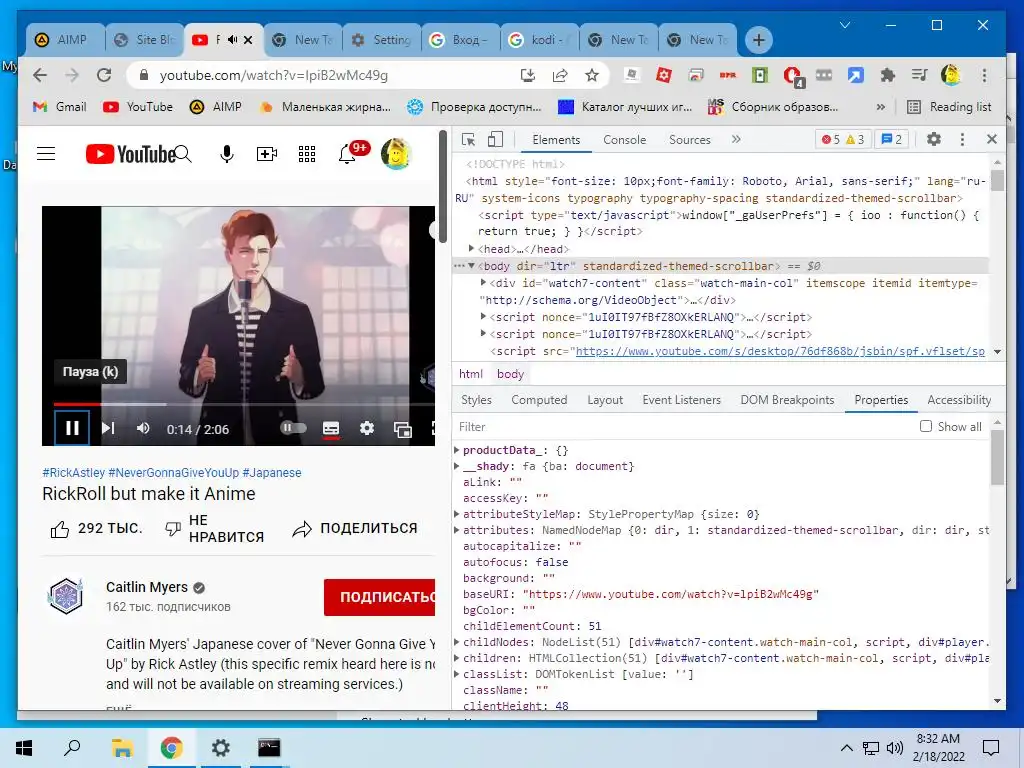The image size is (1024, 768).
Task: Expand the childNodes NodeList property
Action: 457,642
